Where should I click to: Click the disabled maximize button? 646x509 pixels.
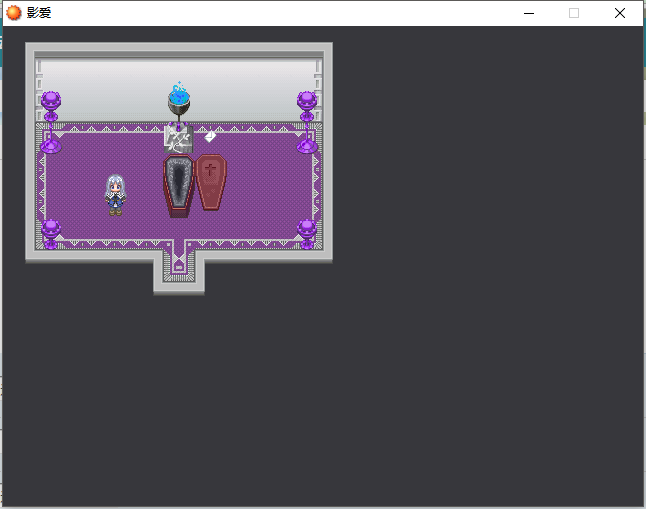point(574,13)
